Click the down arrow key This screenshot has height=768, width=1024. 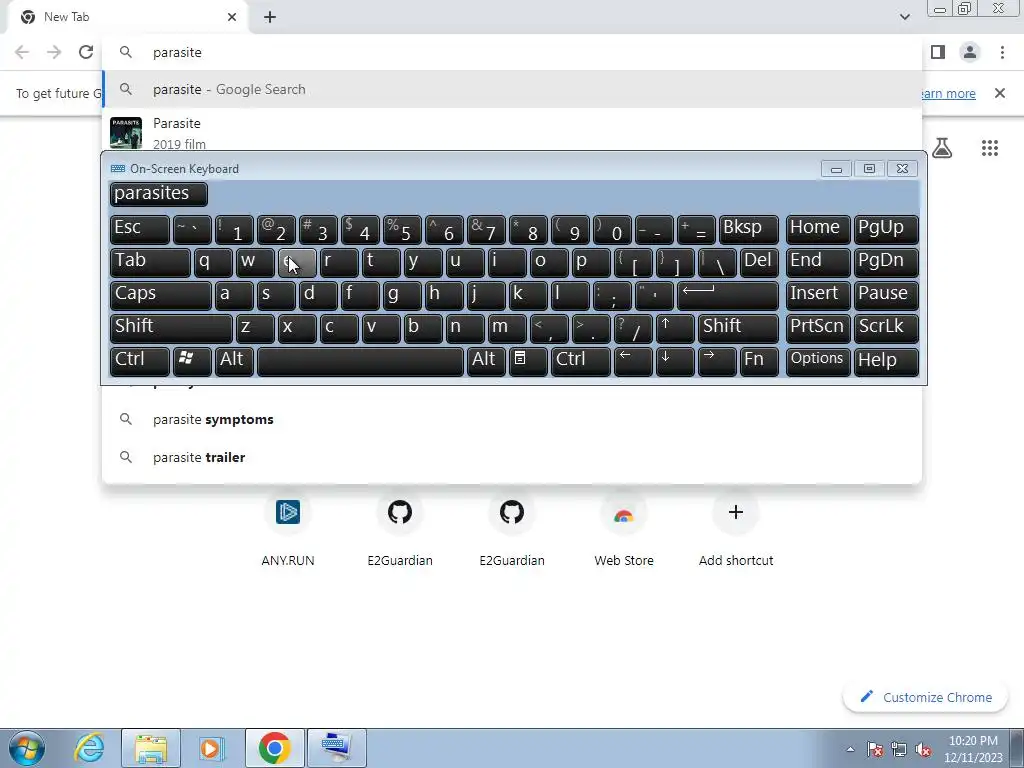click(675, 361)
